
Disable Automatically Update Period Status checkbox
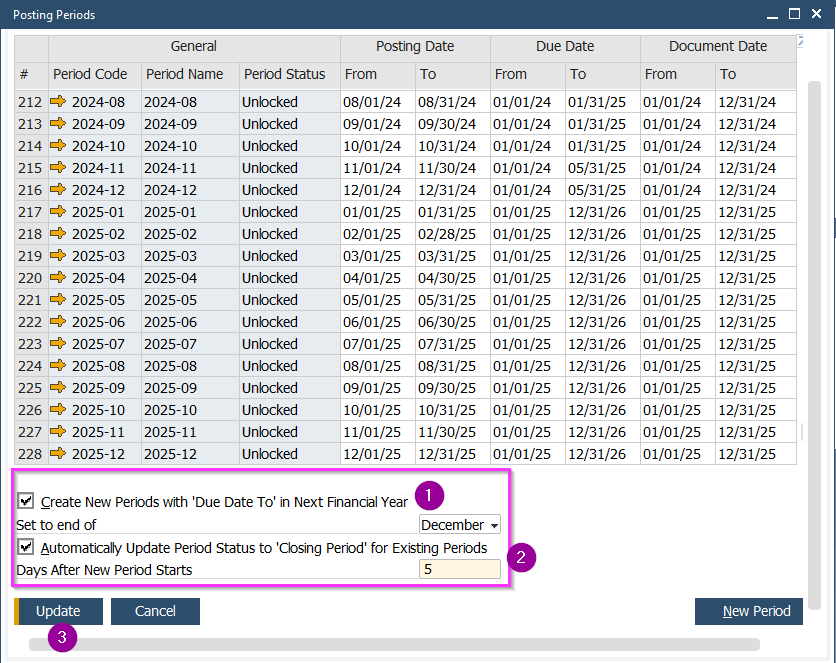[x=25, y=547]
